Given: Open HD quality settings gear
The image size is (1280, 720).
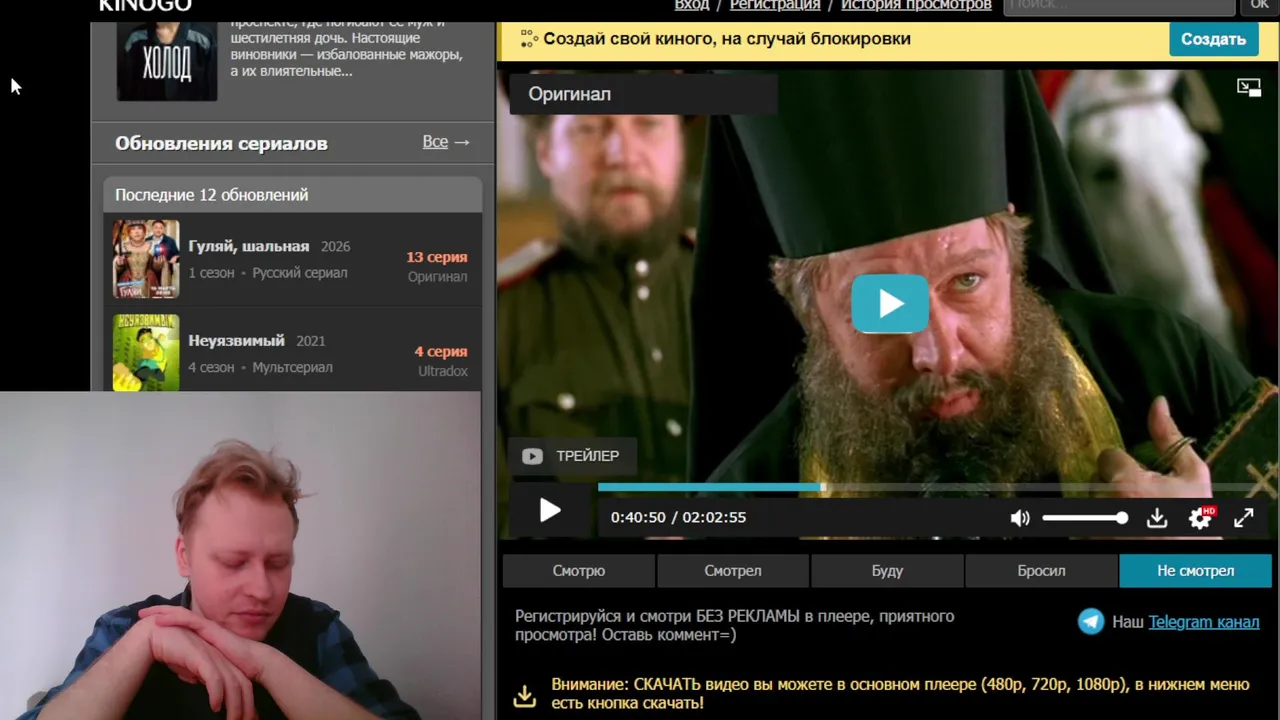Looking at the screenshot, I should point(1200,518).
